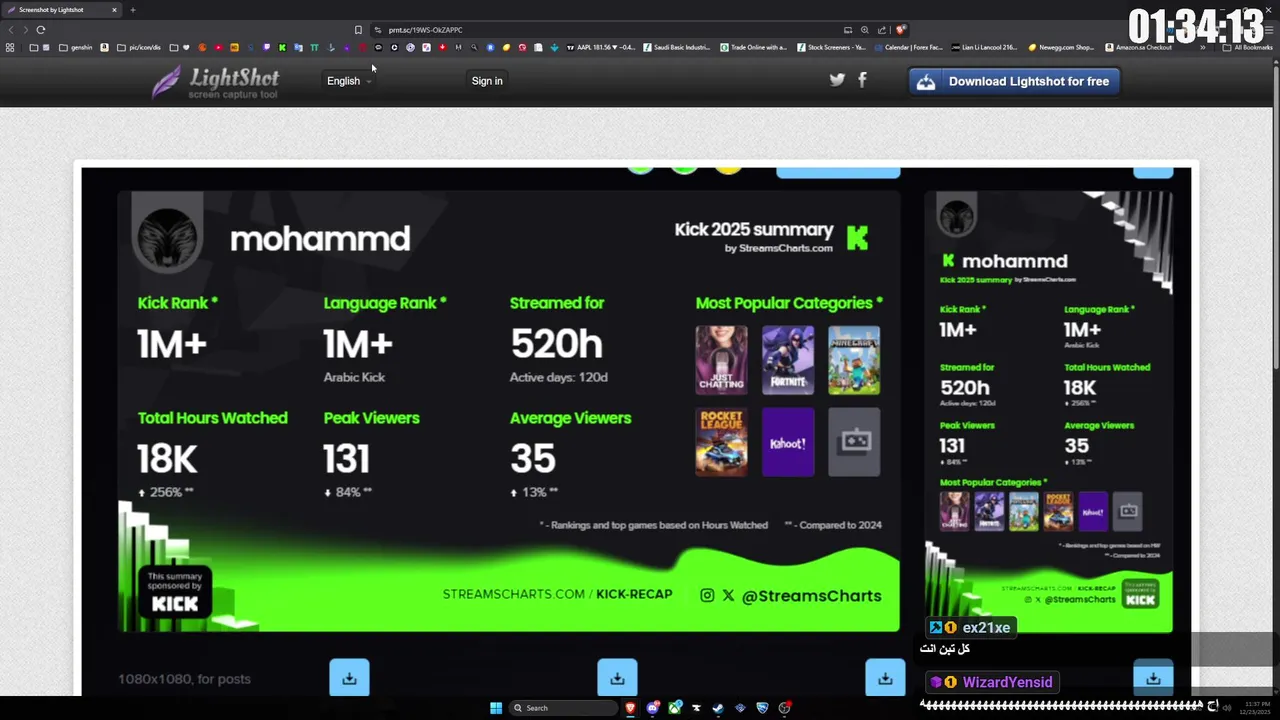Click the LightShot logo
The width and height of the screenshot is (1280, 720).
pyautogui.click(x=215, y=82)
